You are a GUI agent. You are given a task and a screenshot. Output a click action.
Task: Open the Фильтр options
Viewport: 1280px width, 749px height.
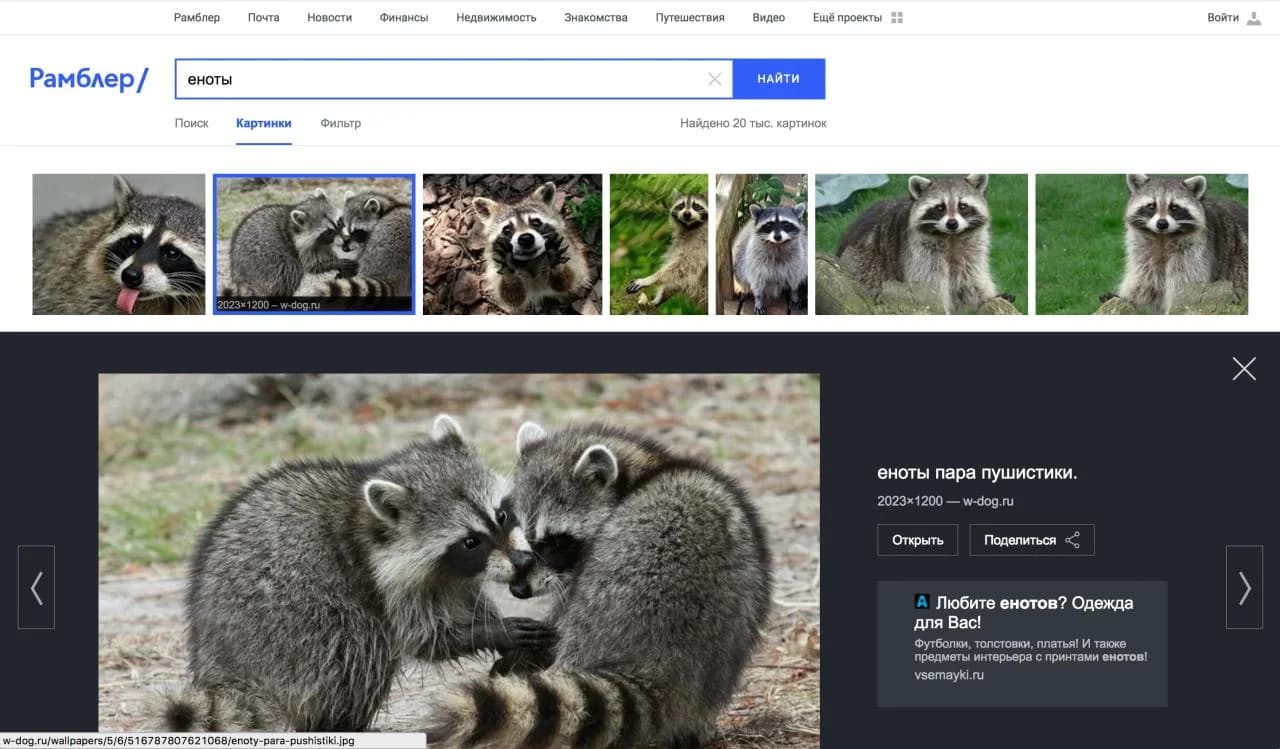[x=341, y=123]
